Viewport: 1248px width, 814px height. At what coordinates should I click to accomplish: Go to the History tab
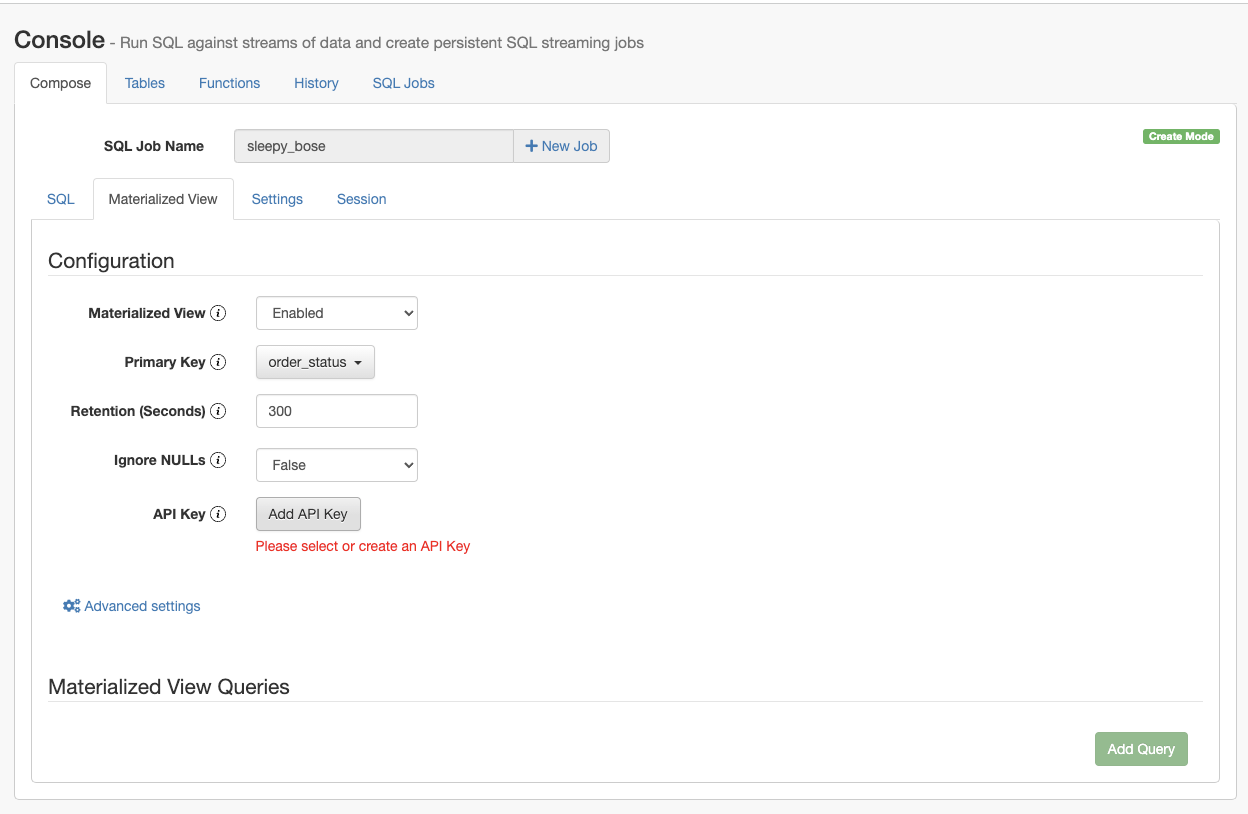click(316, 83)
